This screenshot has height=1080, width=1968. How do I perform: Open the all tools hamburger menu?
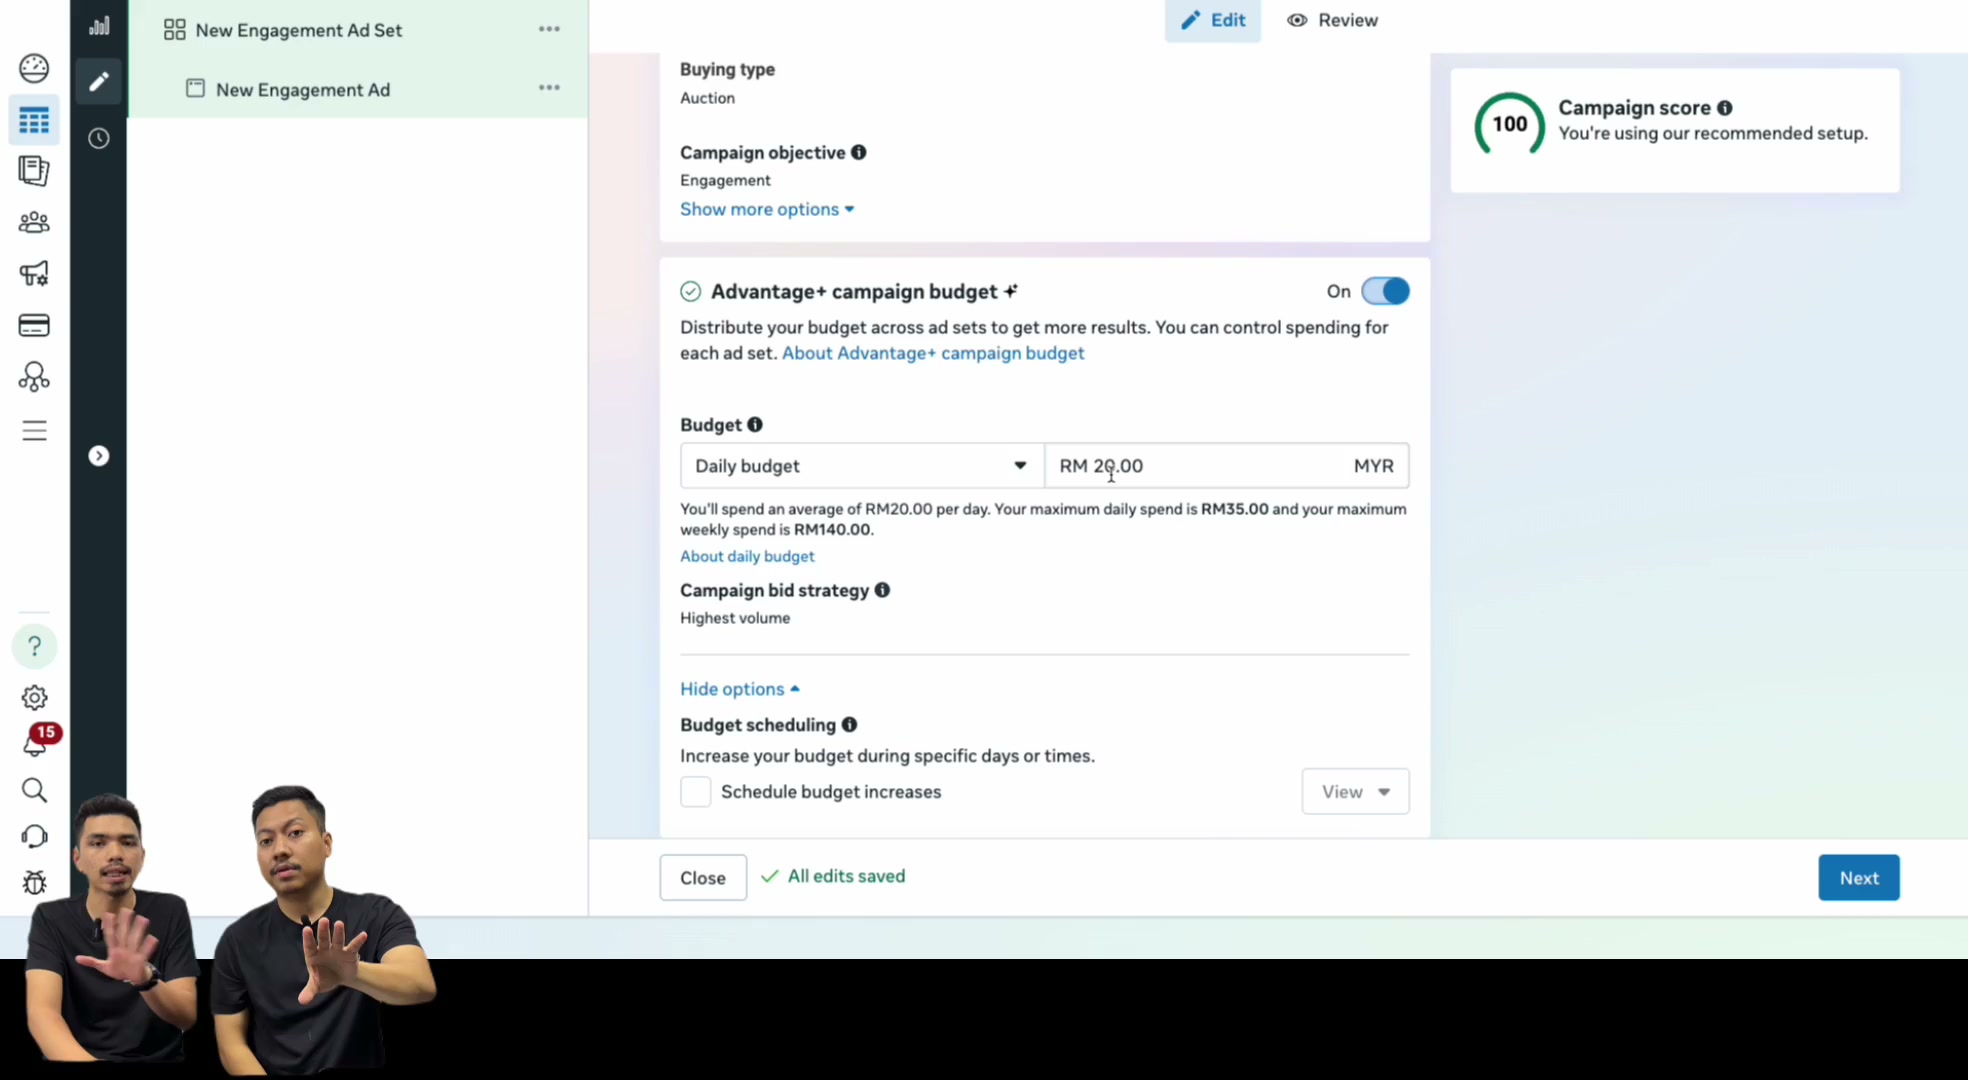coord(34,430)
